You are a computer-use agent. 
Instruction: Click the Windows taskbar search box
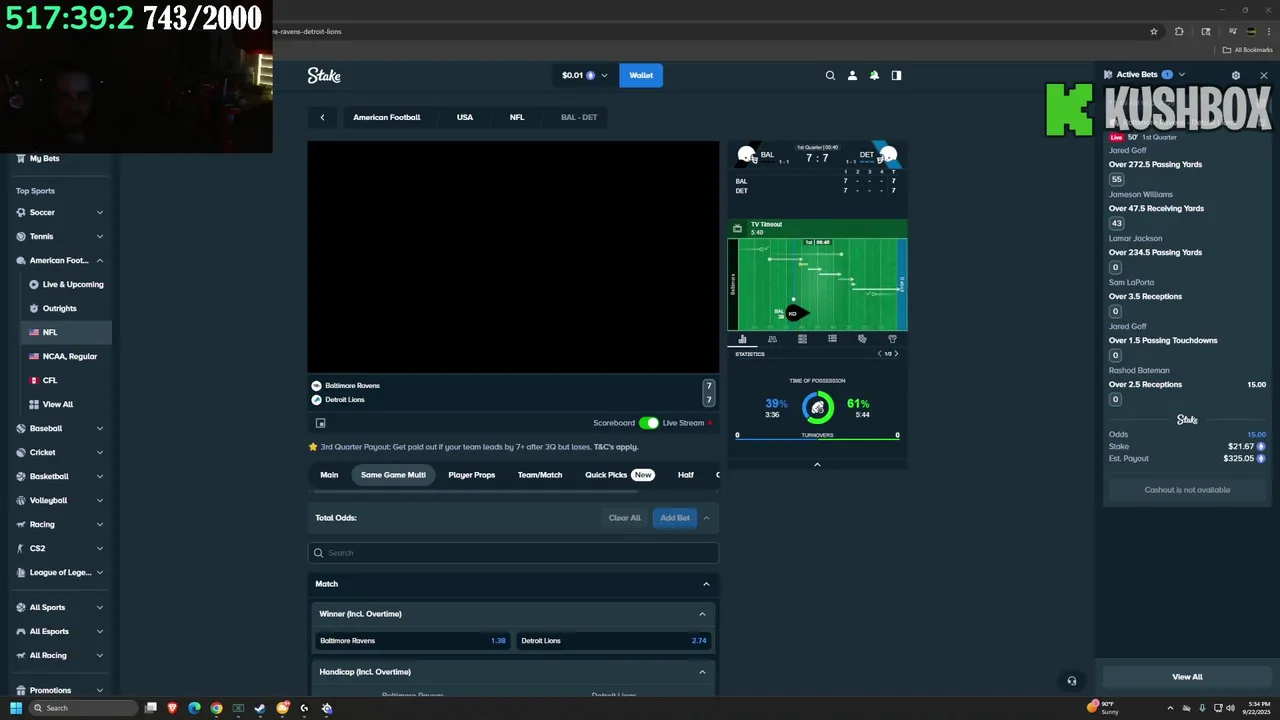point(83,708)
